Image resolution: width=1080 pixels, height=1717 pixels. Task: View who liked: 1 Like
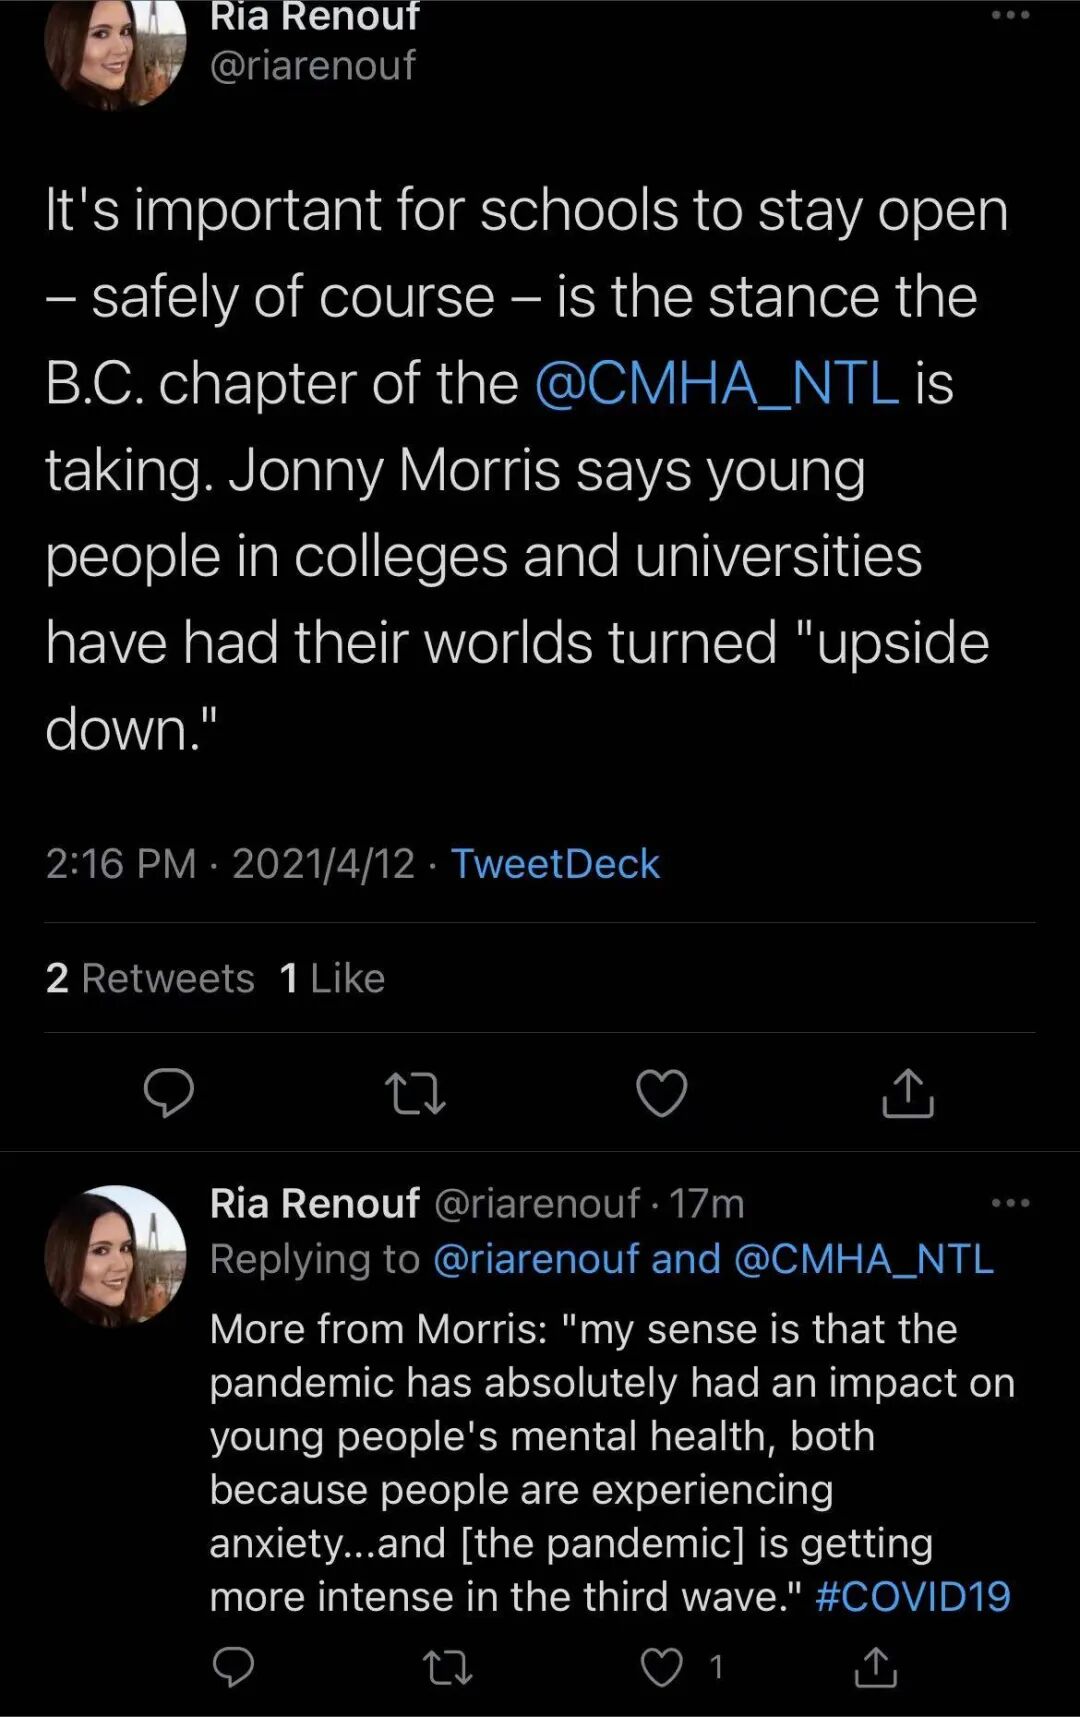pos(332,978)
